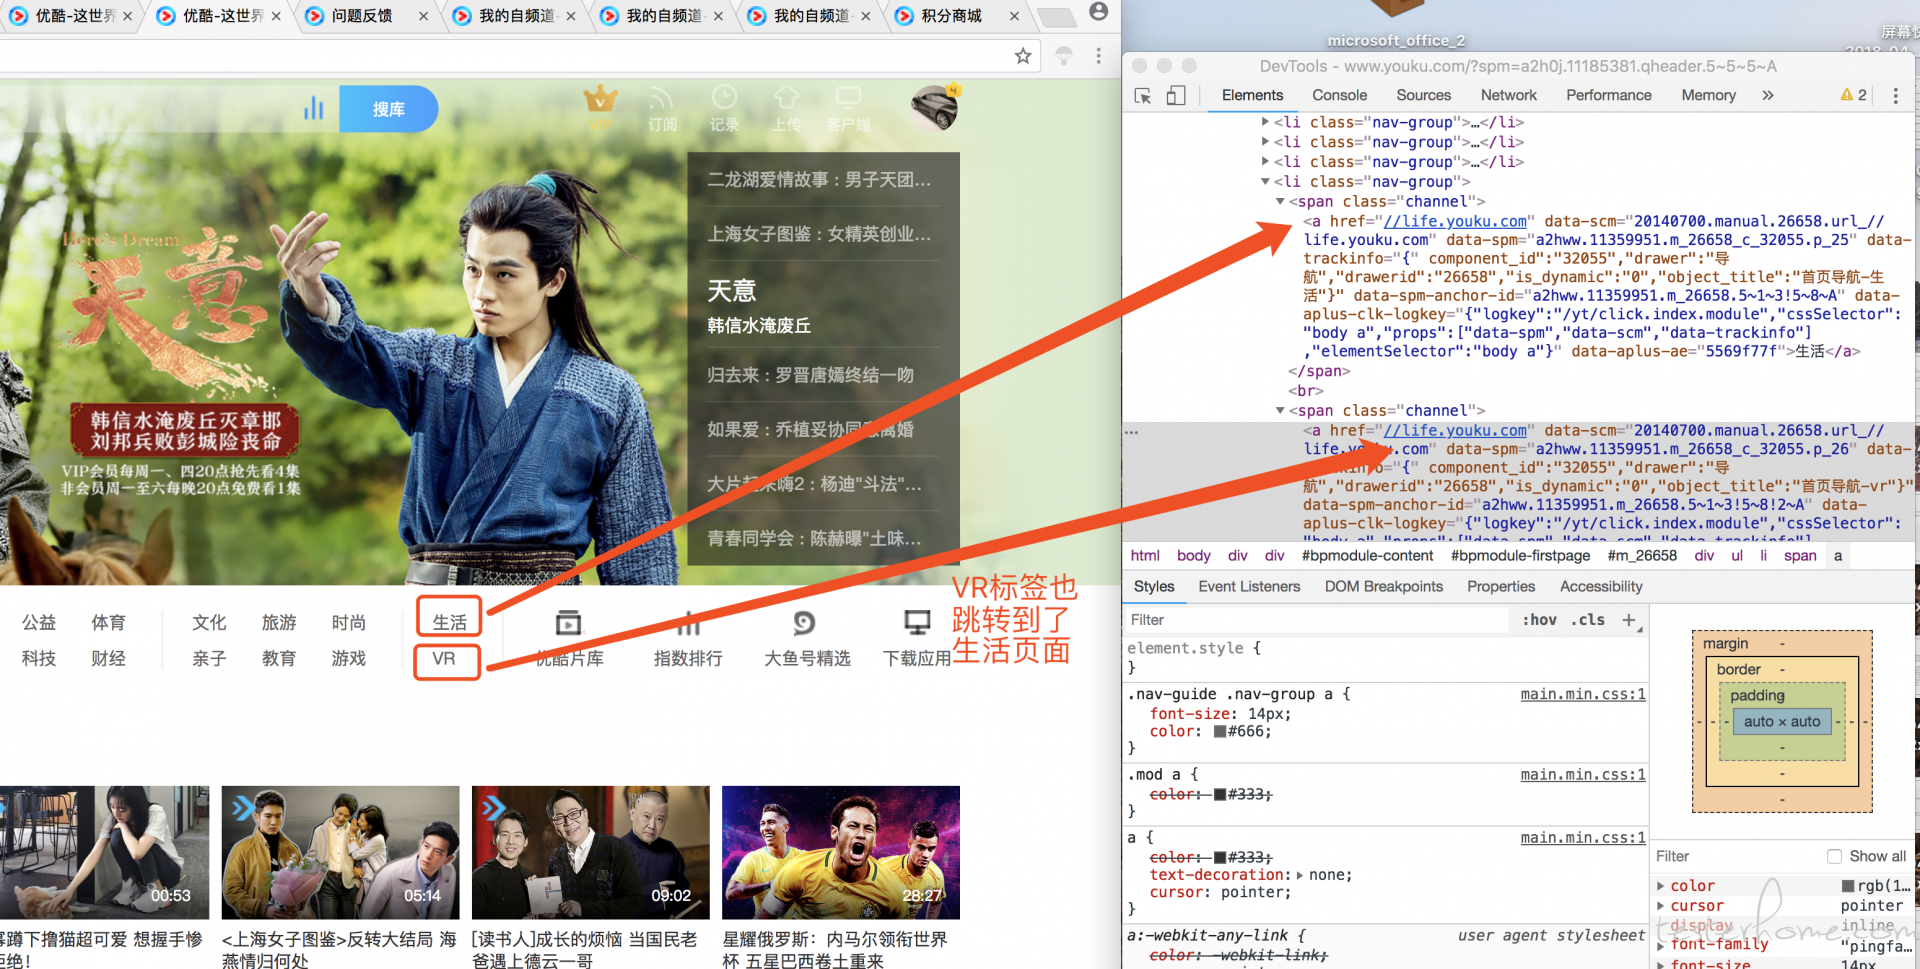Click the 大鱼号精选 icon
This screenshot has width=1920, height=969.
click(804, 623)
